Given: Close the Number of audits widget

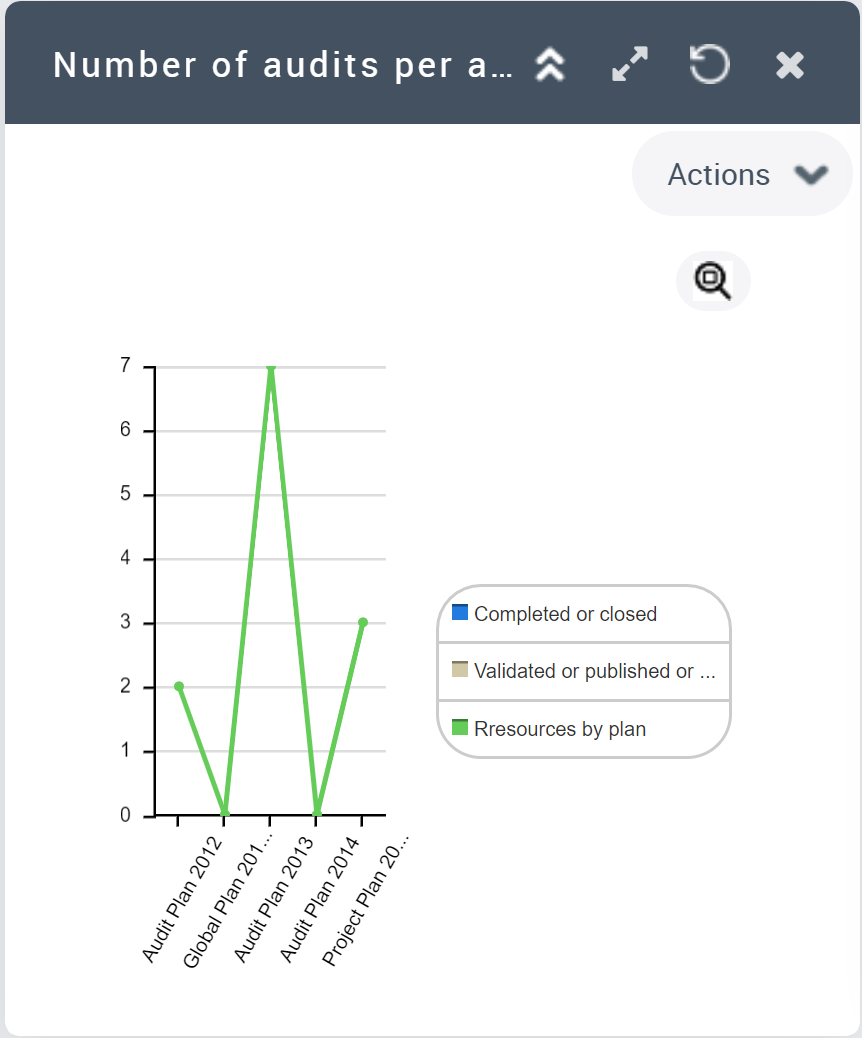Looking at the screenshot, I should (x=790, y=66).
